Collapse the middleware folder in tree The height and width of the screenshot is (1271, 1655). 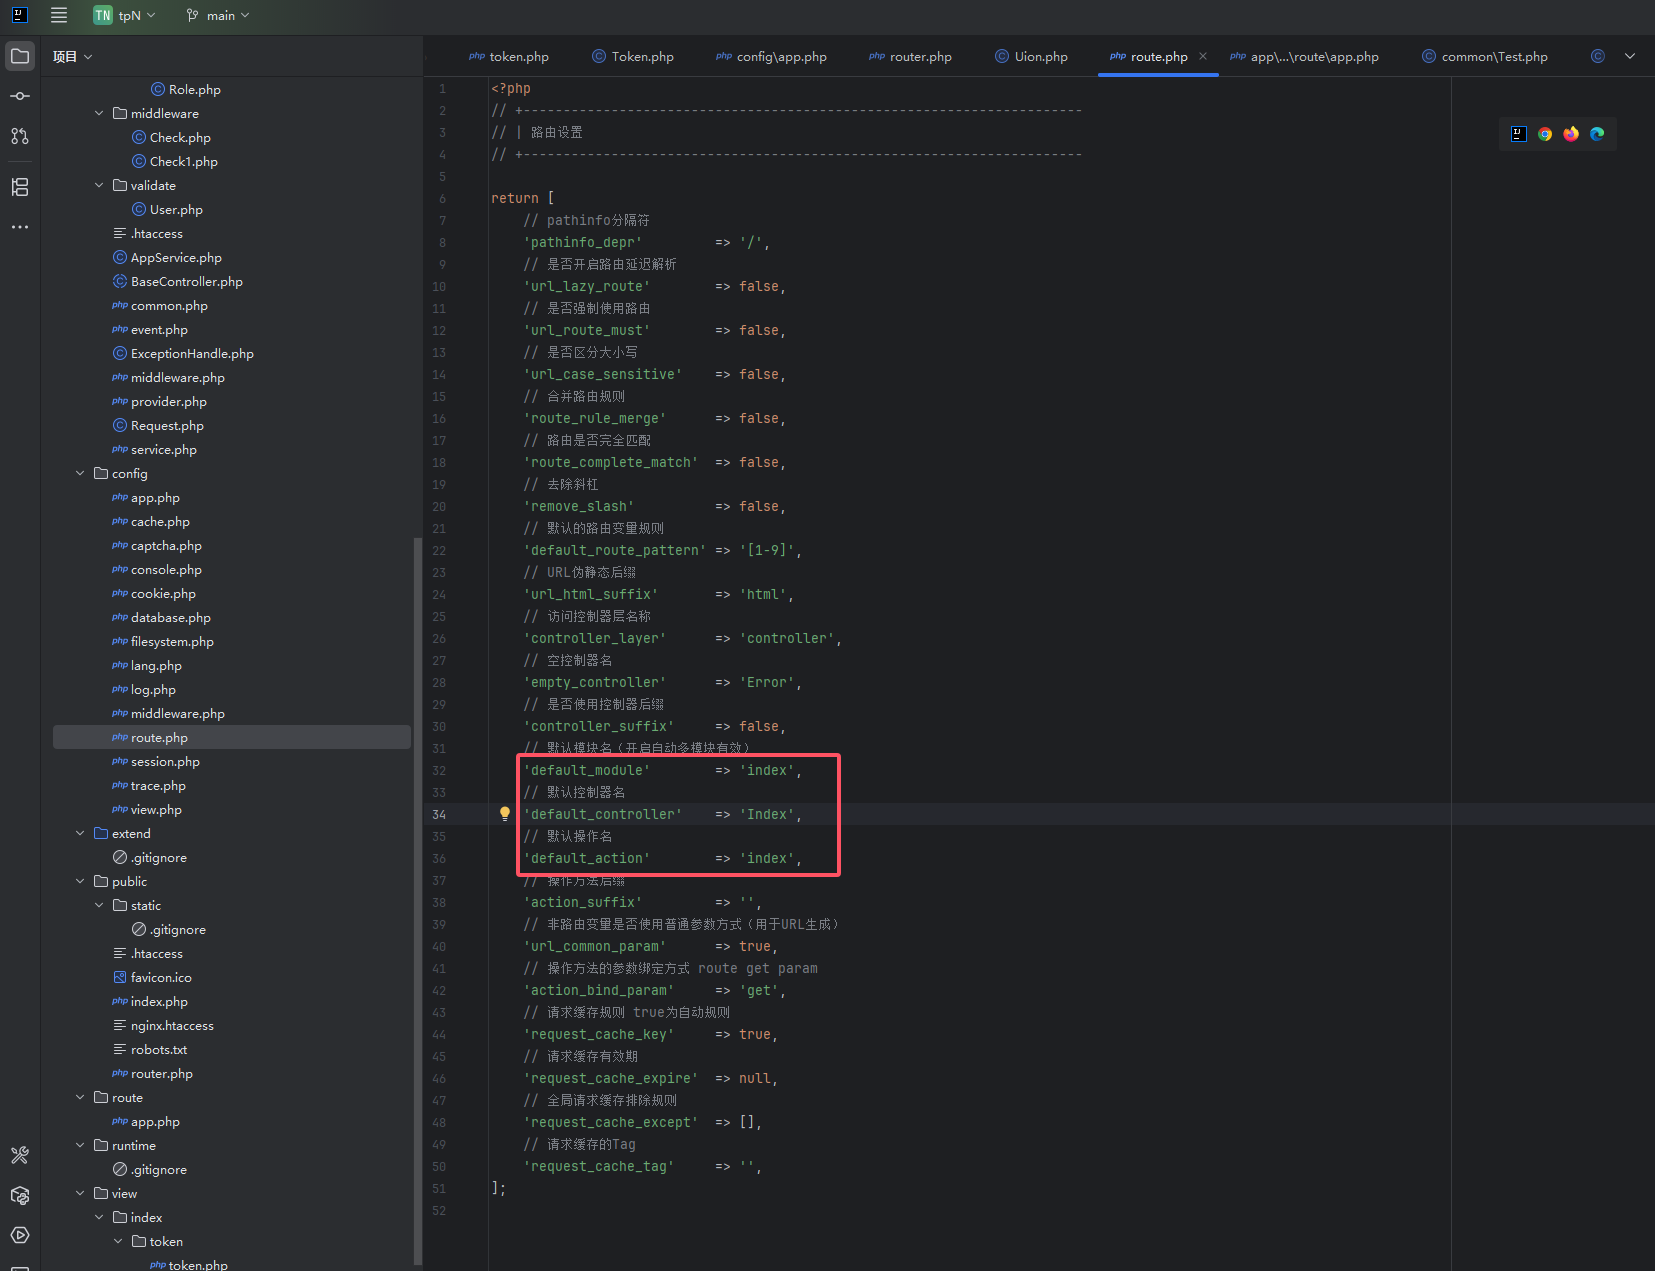tap(99, 113)
